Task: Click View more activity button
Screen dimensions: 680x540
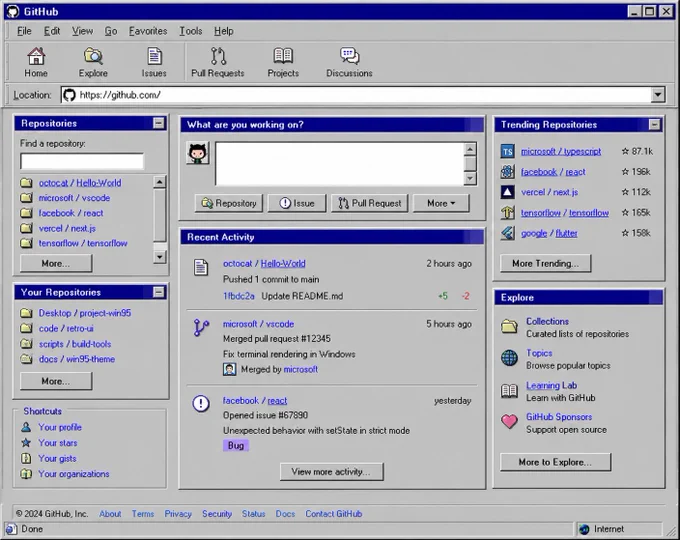Action: point(332,472)
